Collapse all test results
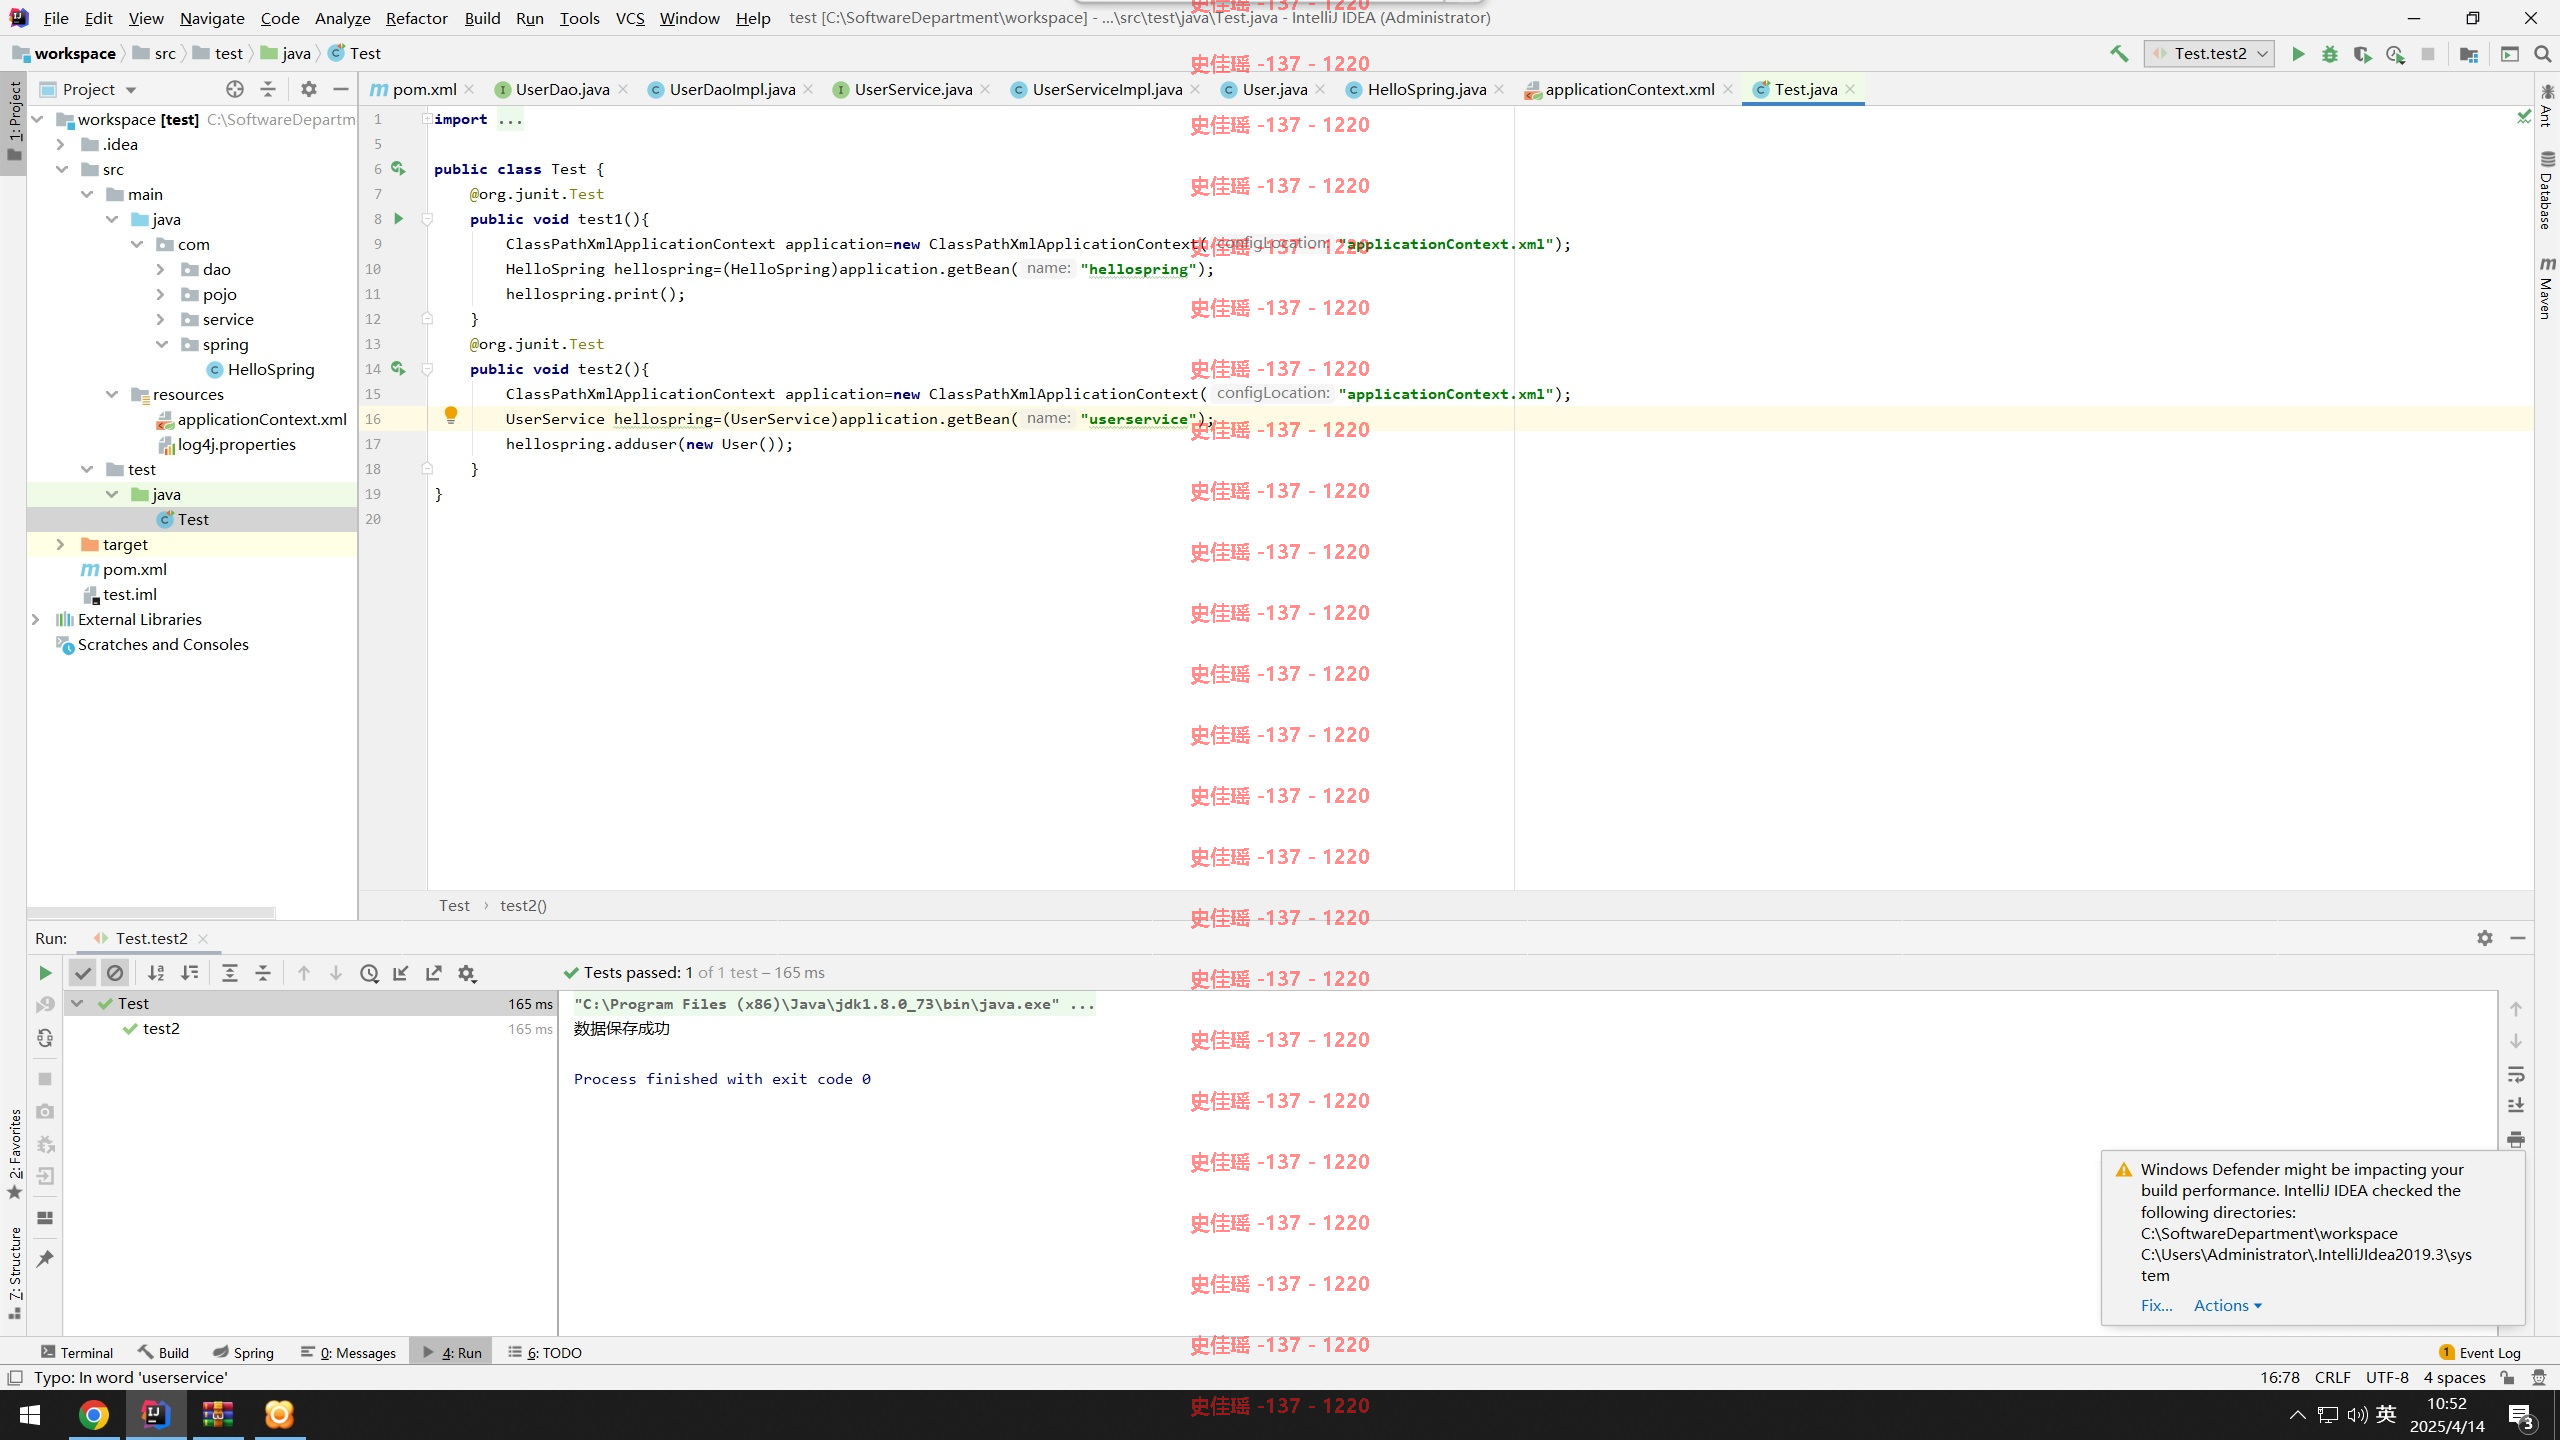This screenshot has width=2560, height=1440. pyautogui.click(x=263, y=973)
